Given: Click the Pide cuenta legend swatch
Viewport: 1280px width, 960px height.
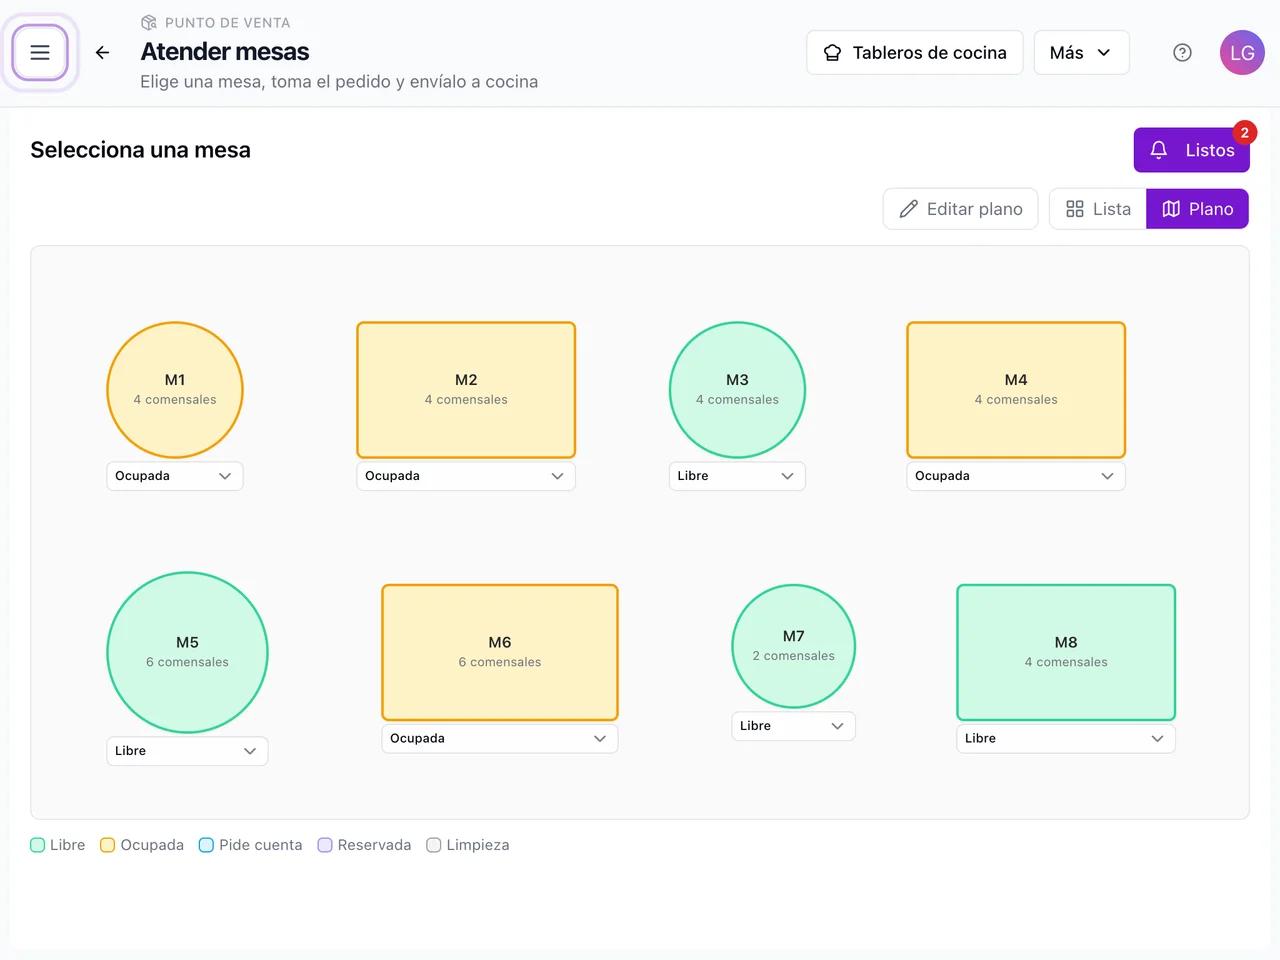Looking at the screenshot, I should tap(206, 845).
